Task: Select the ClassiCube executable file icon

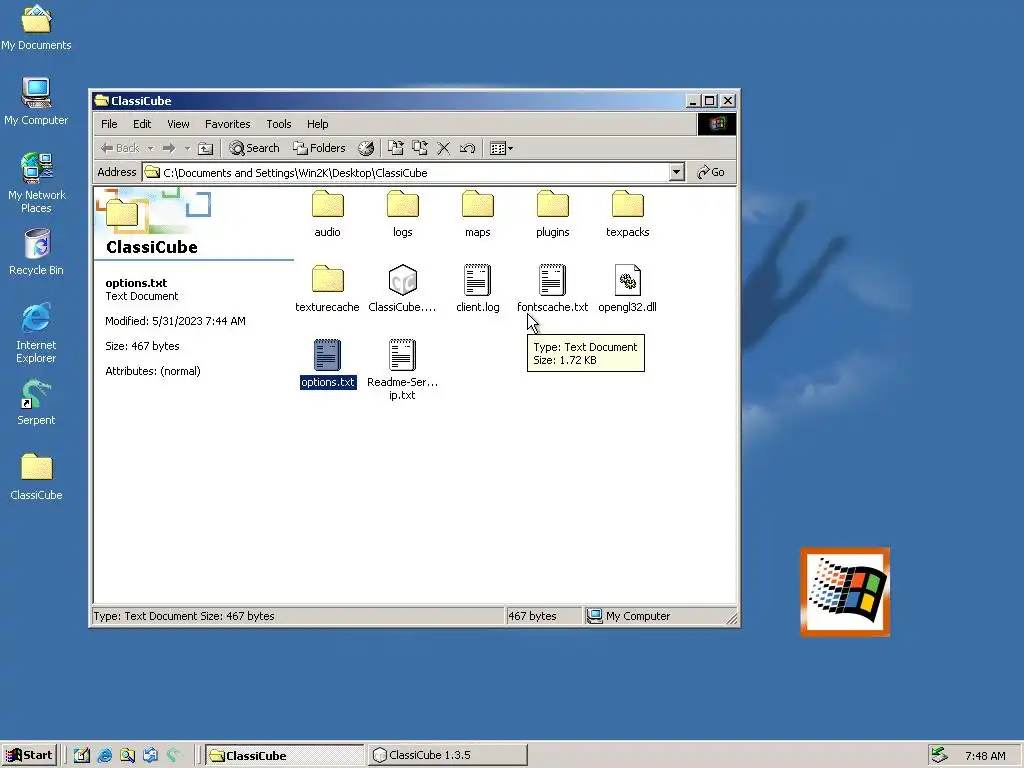Action: (402, 280)
